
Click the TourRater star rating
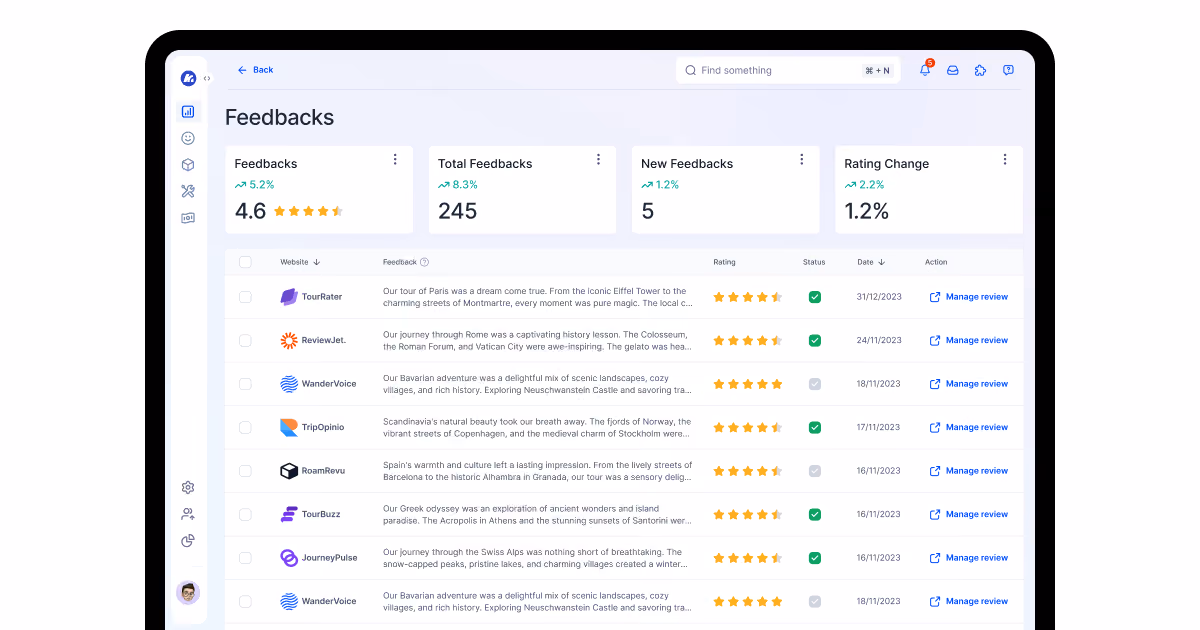(748, 297)
